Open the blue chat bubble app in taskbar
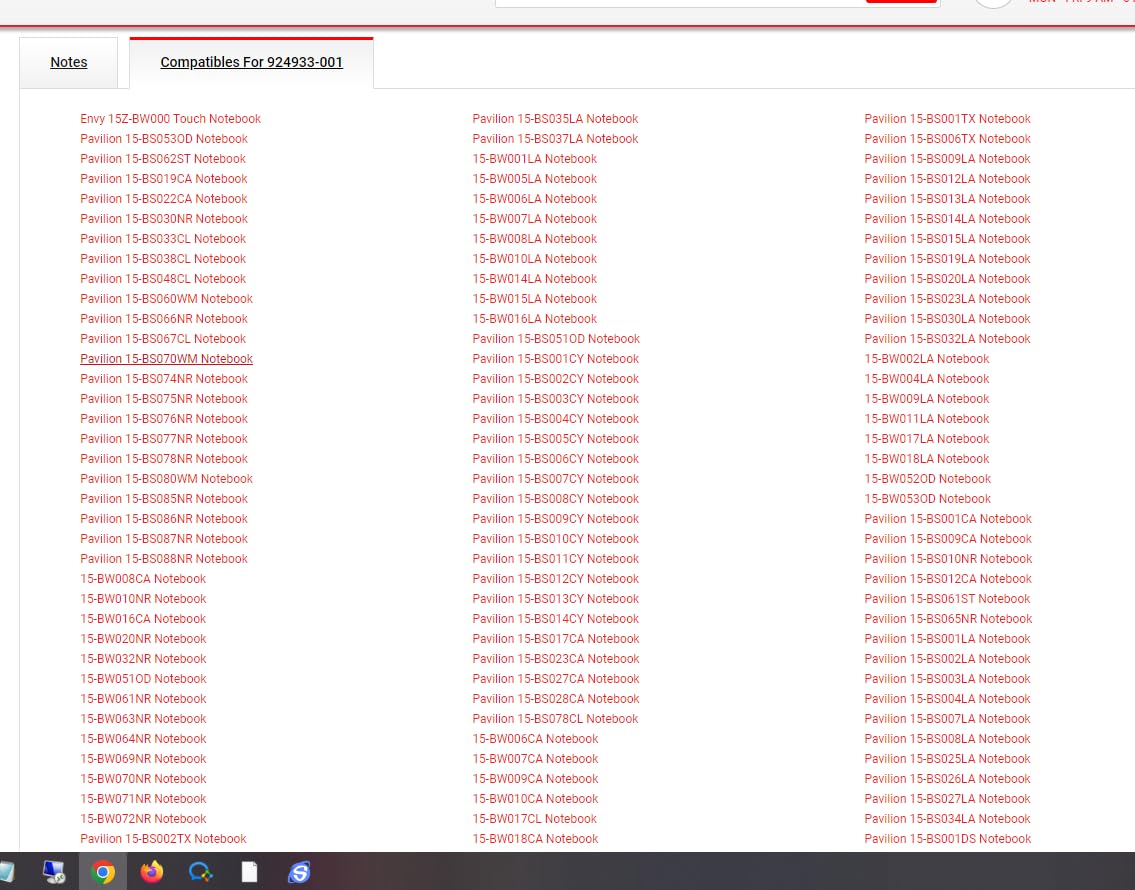1135x890 pixels. 201,872
